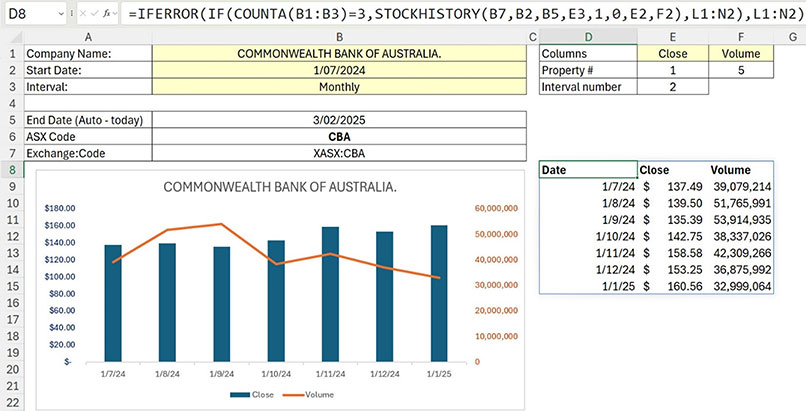
Task: Click the $180.00 axis label on chart
Action: click(60, 208)
